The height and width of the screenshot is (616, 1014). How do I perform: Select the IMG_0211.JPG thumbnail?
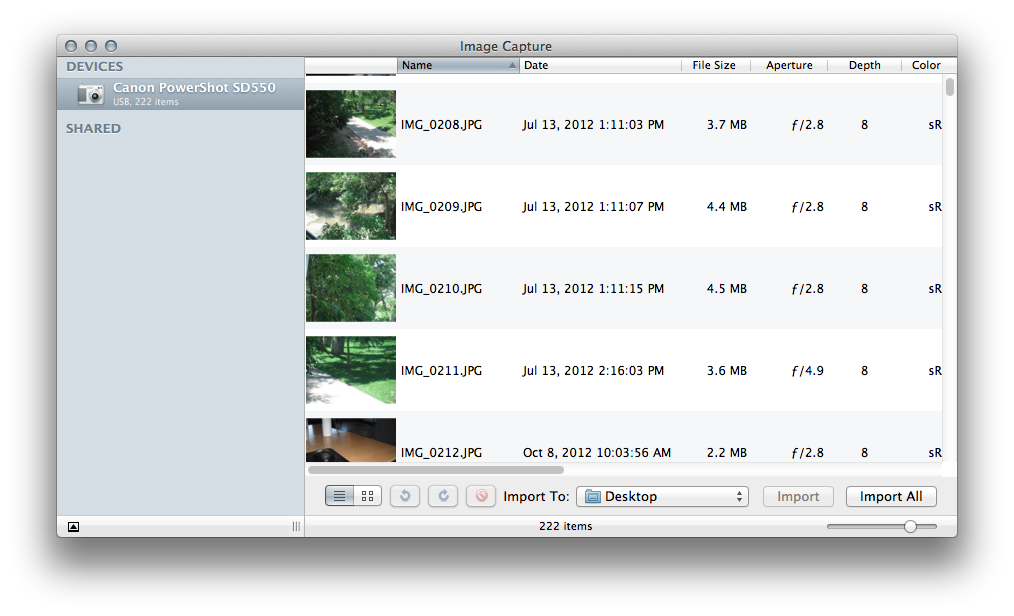click(x=351, y=370)
